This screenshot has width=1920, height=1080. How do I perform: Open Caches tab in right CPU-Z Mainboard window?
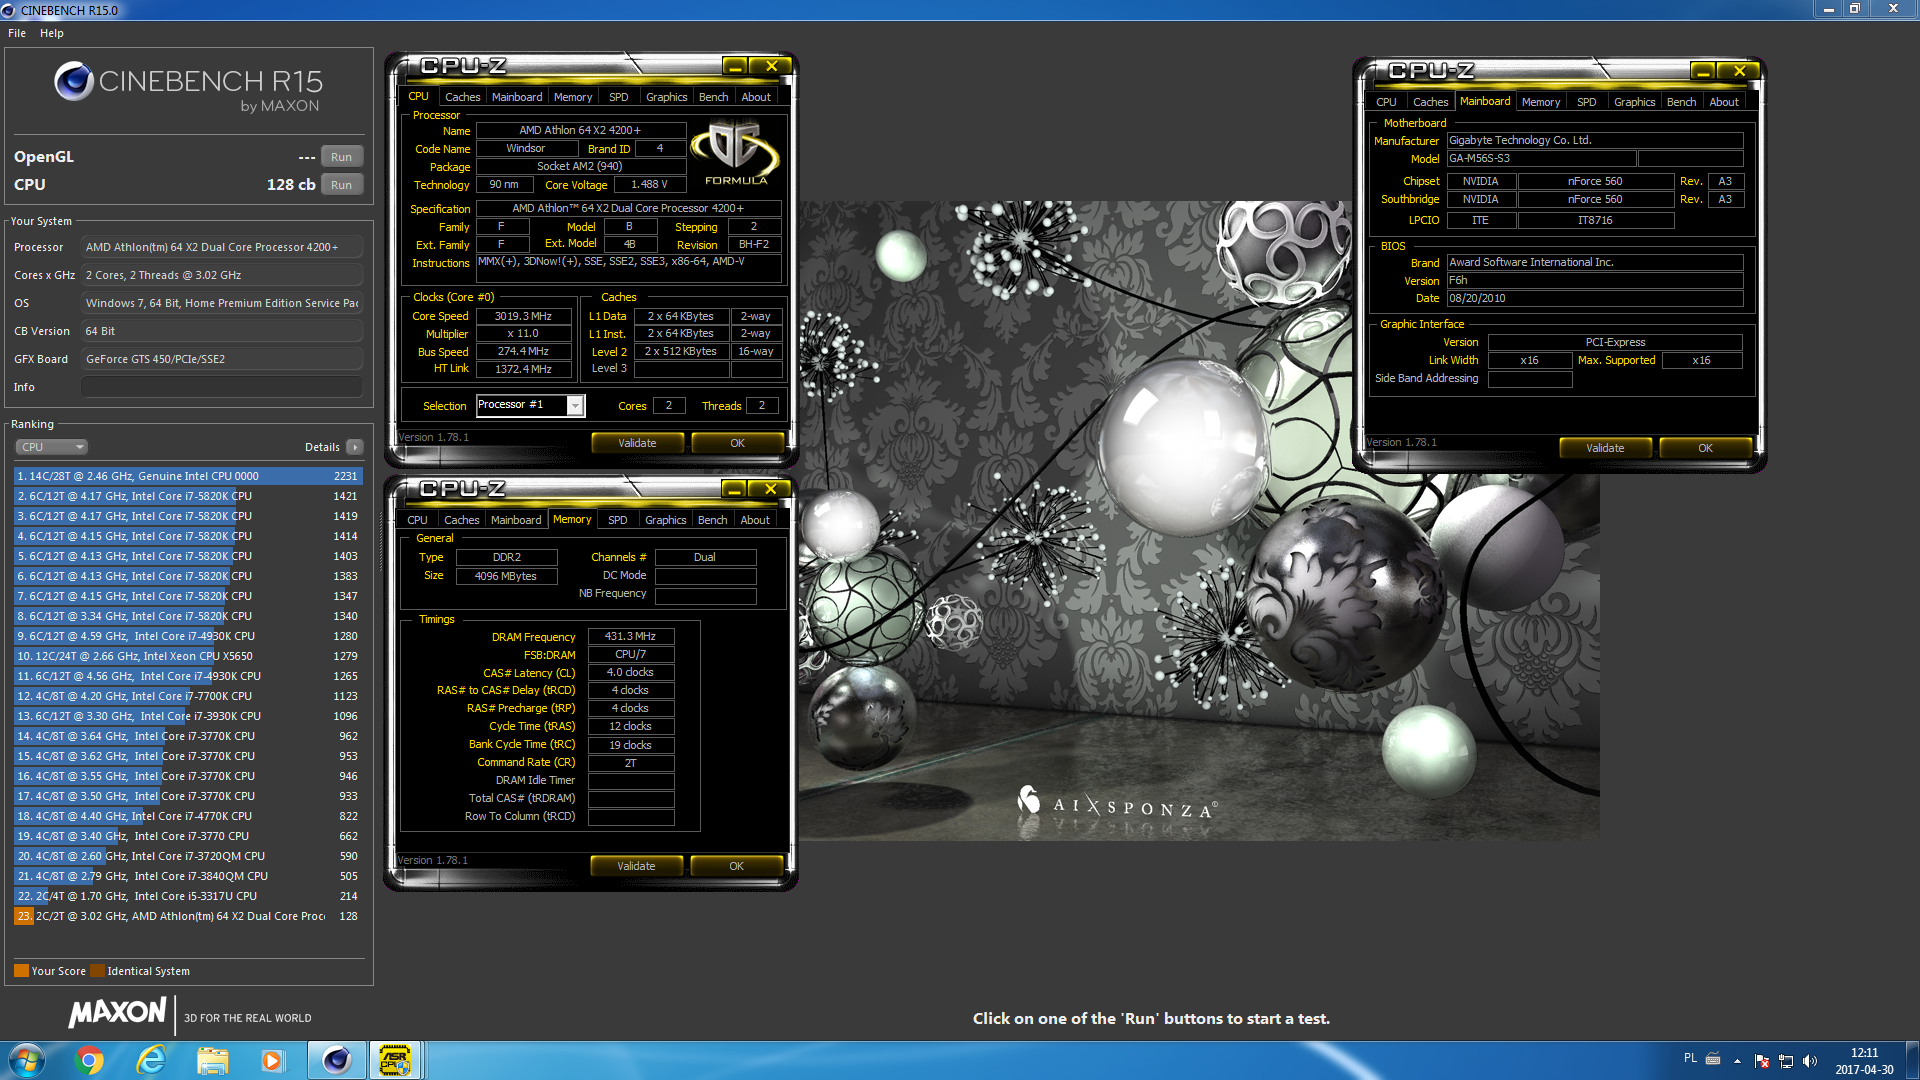(x=1430, y=102)
